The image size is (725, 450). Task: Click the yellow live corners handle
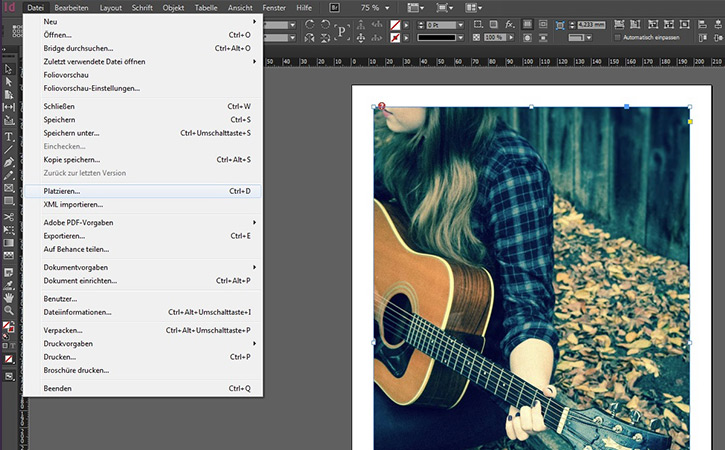(690, 122)
